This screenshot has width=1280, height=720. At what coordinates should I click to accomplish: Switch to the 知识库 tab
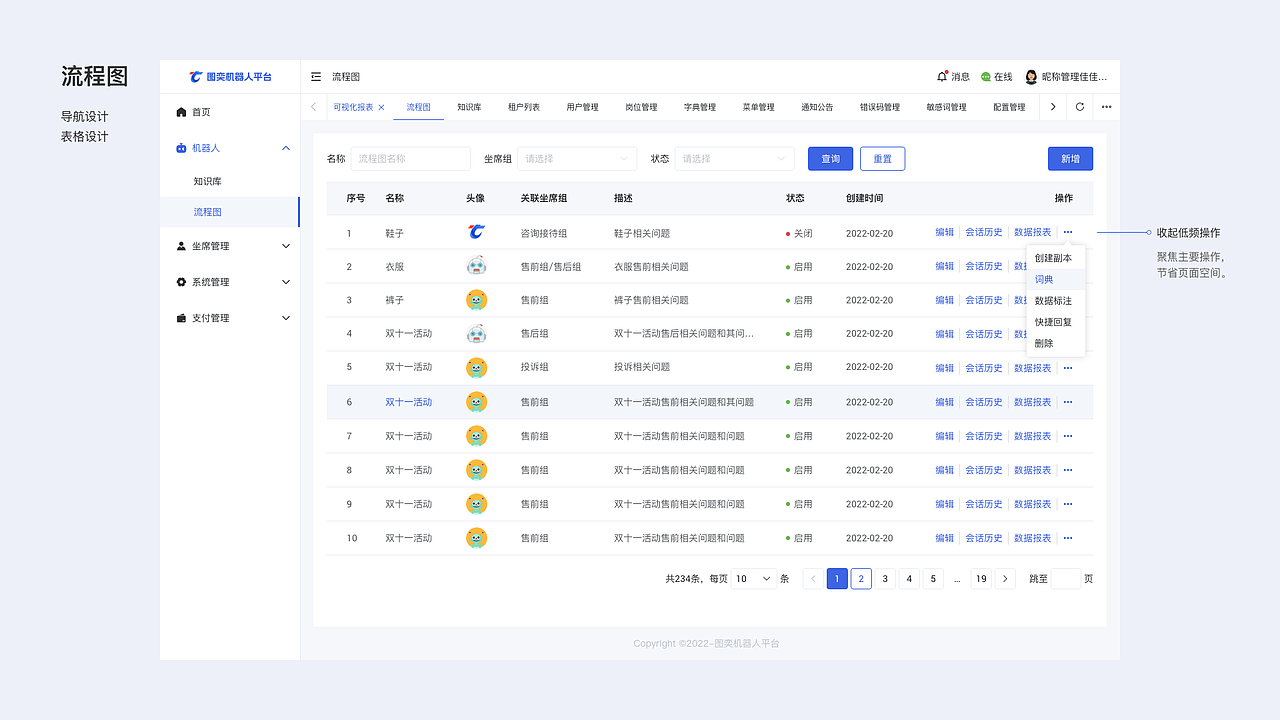(469, 107)
